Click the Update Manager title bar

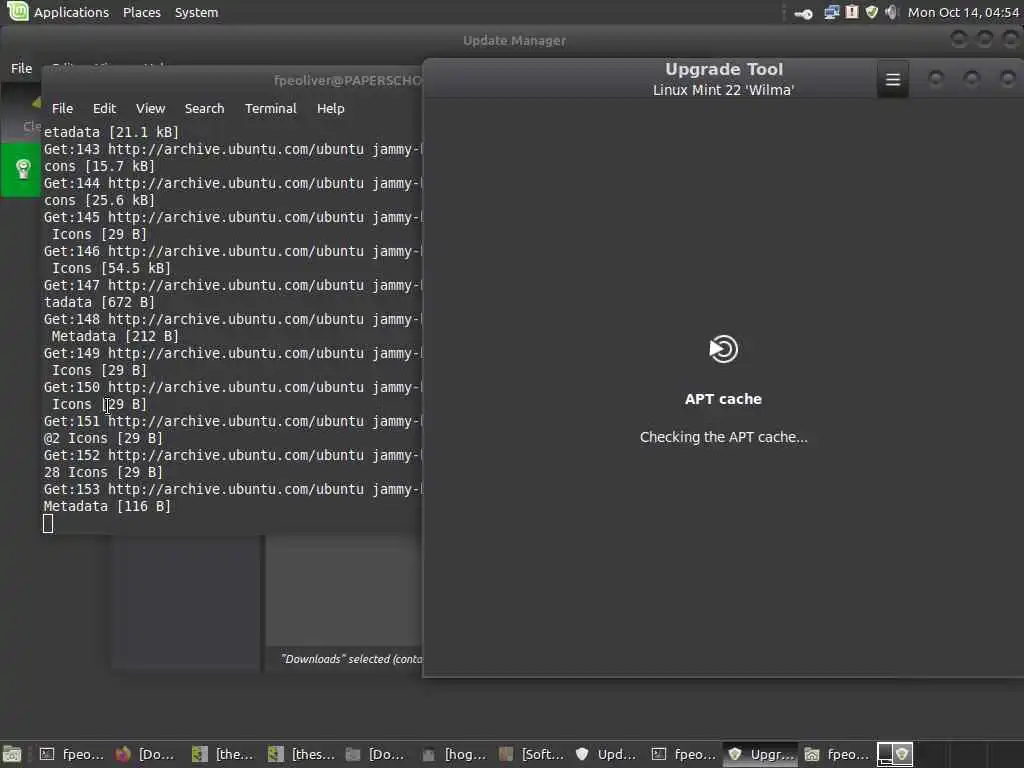coord(515,40)
